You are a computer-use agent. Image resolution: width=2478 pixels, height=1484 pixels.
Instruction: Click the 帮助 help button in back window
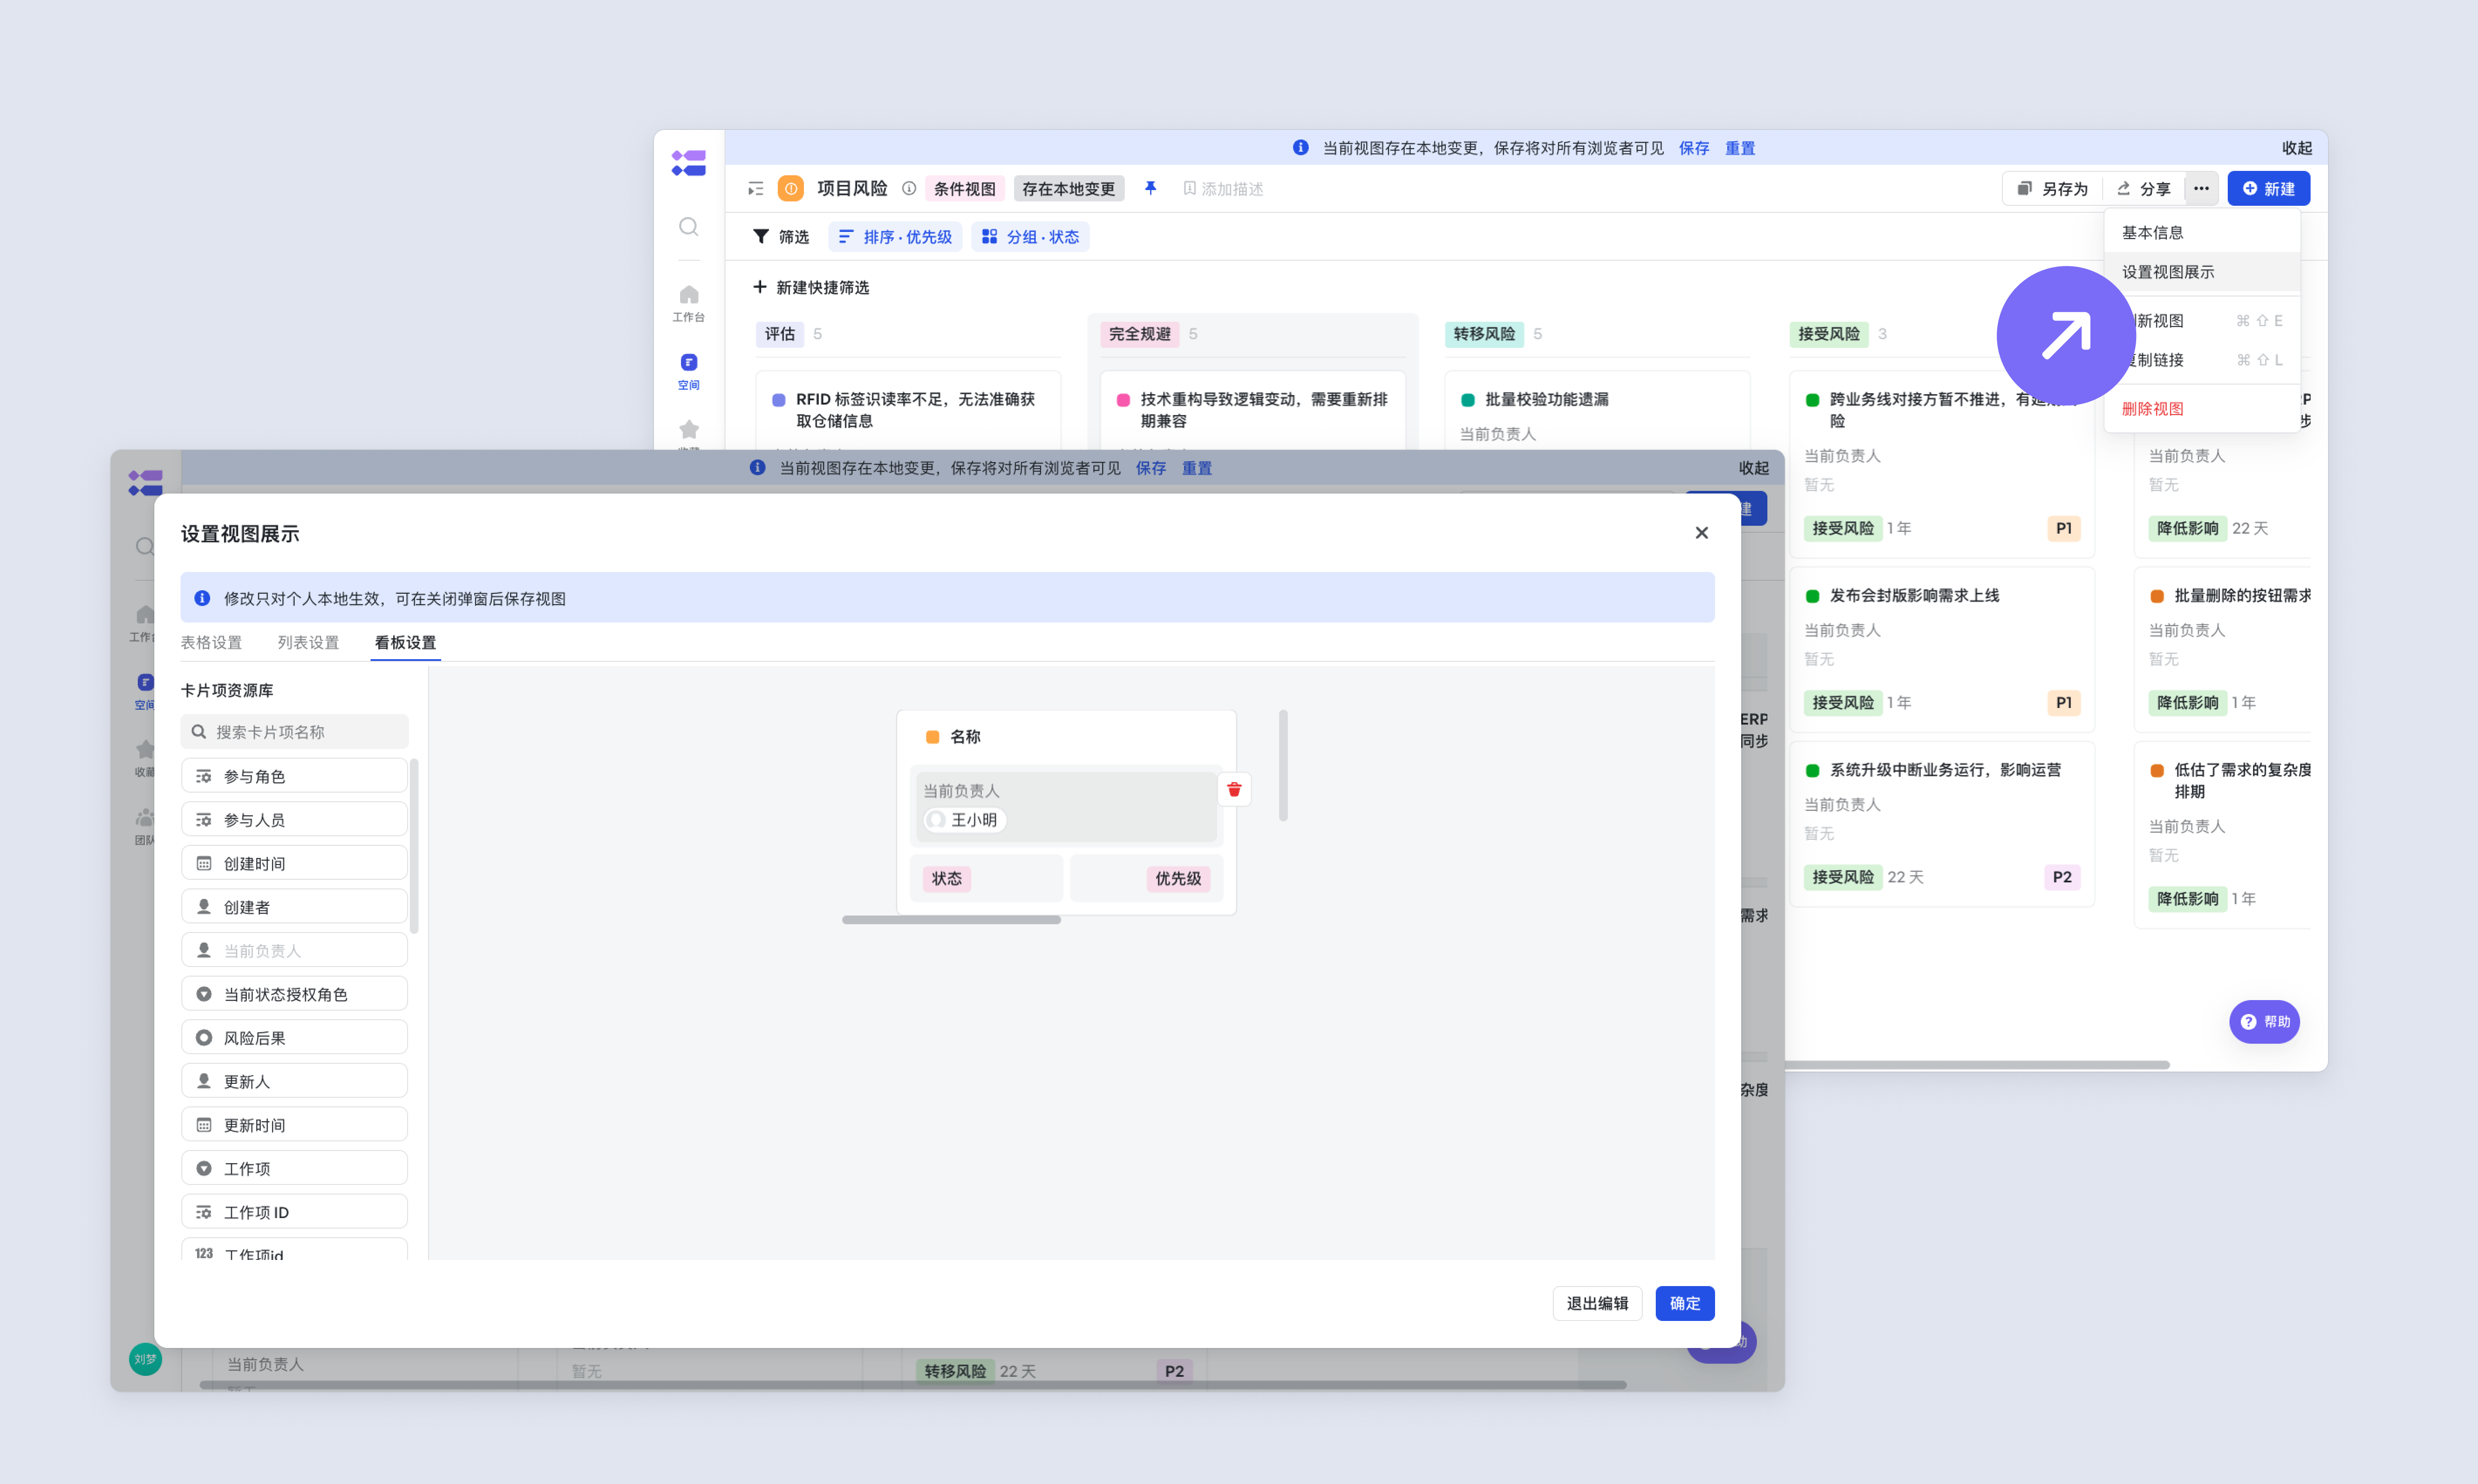point(2265,1022)
